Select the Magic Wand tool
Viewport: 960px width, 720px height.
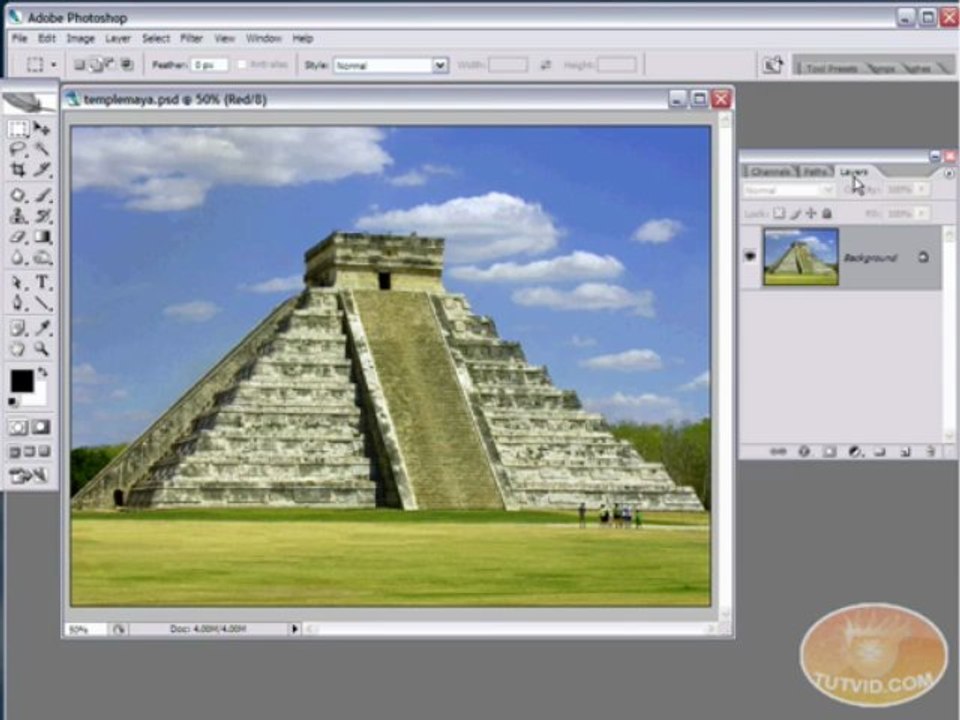42,149
